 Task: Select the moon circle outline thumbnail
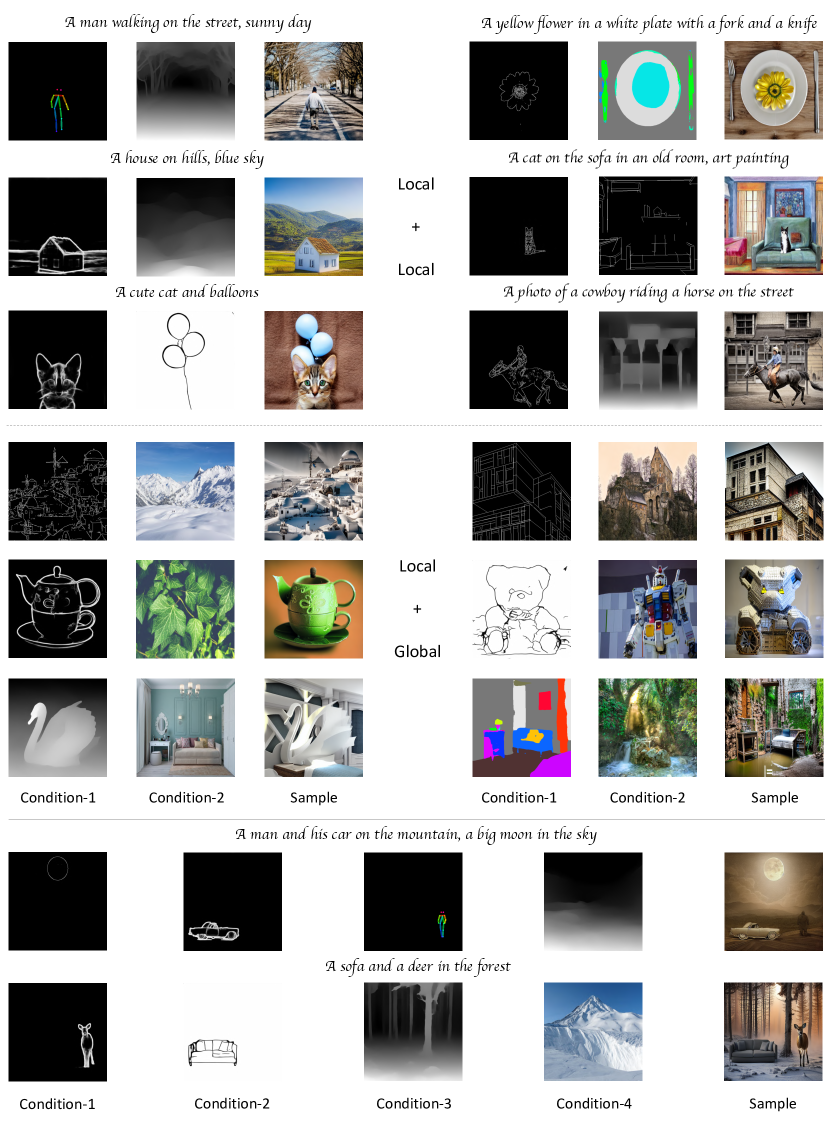[57, 901]
